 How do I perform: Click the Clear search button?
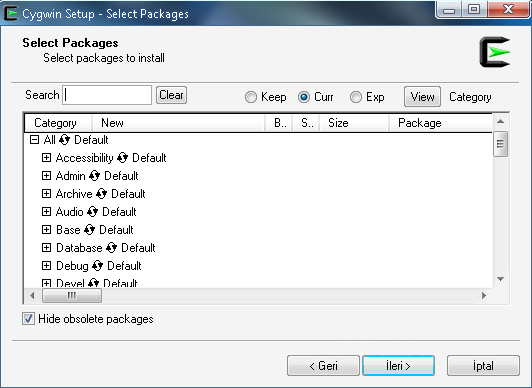[x=171, y=95]
